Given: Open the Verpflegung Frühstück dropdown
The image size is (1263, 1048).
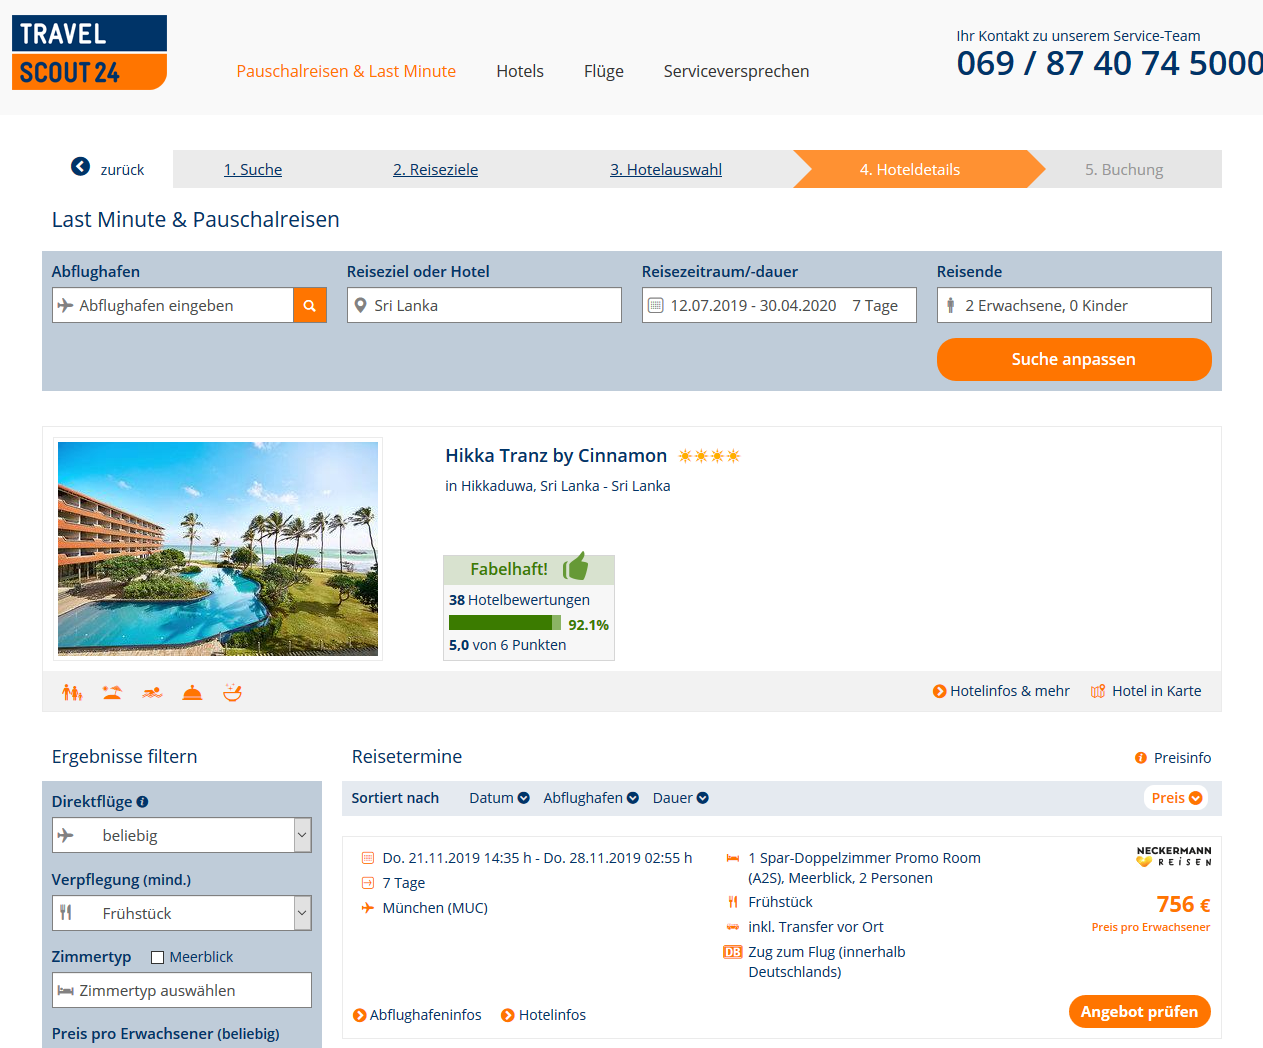Looking at the screenshot, I should click(x=182, y=913).
